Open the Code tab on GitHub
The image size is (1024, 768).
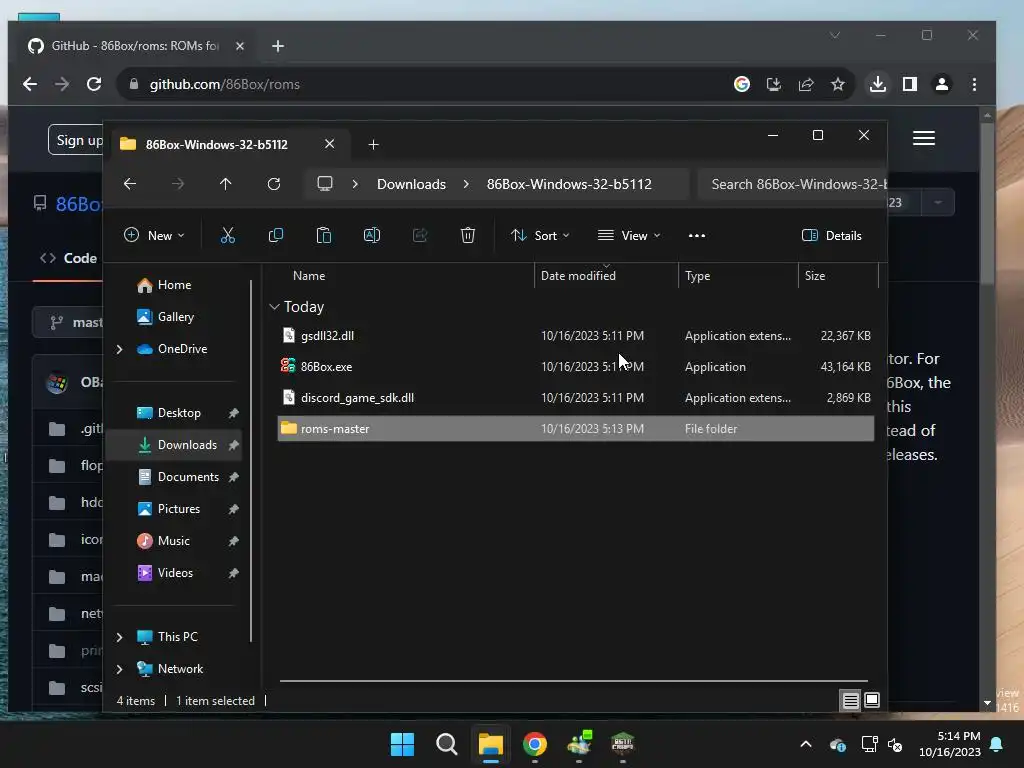[x=69, y=258]
